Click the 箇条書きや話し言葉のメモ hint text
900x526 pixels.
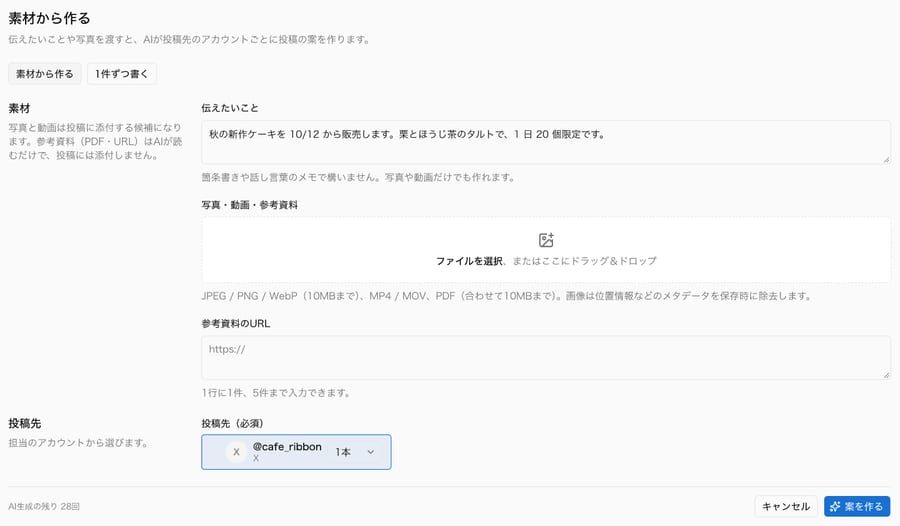coord(358,177)
